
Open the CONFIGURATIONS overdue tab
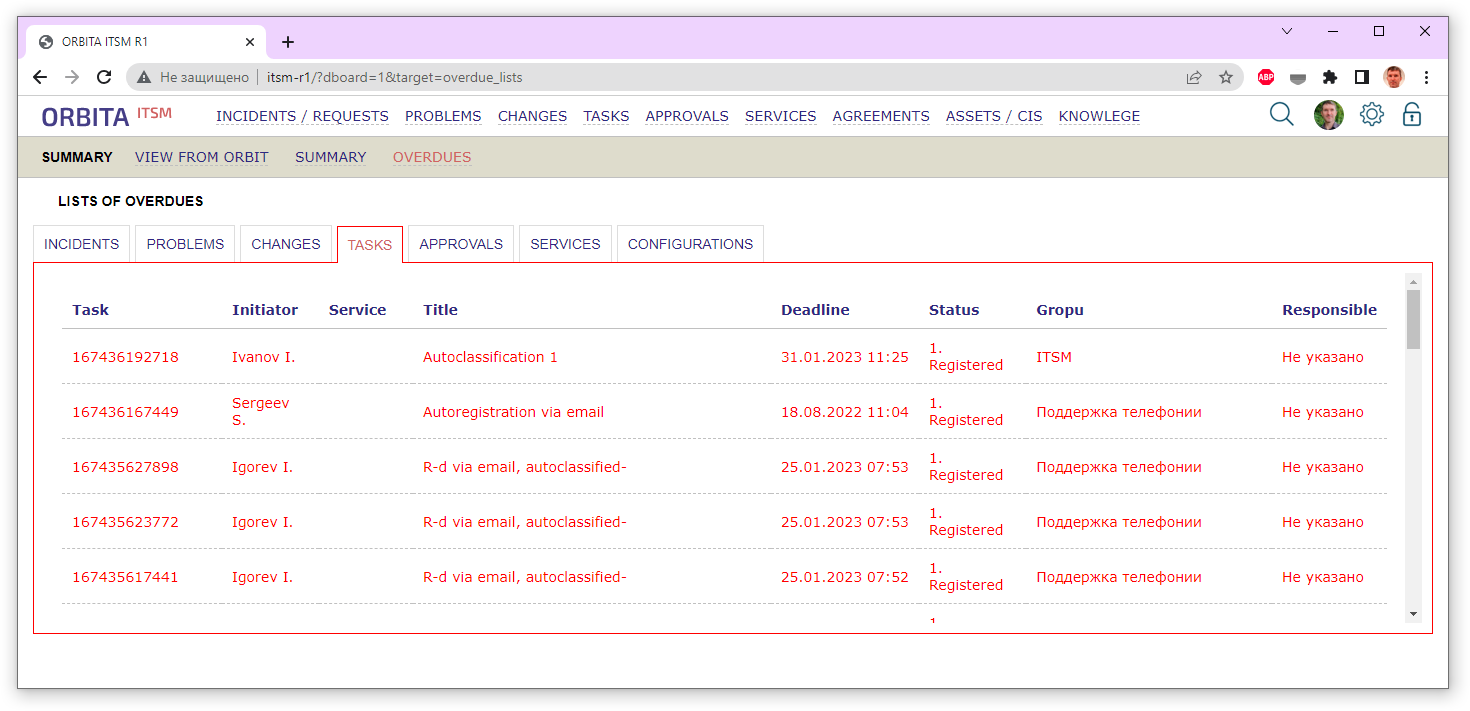(x=690, y=244)
